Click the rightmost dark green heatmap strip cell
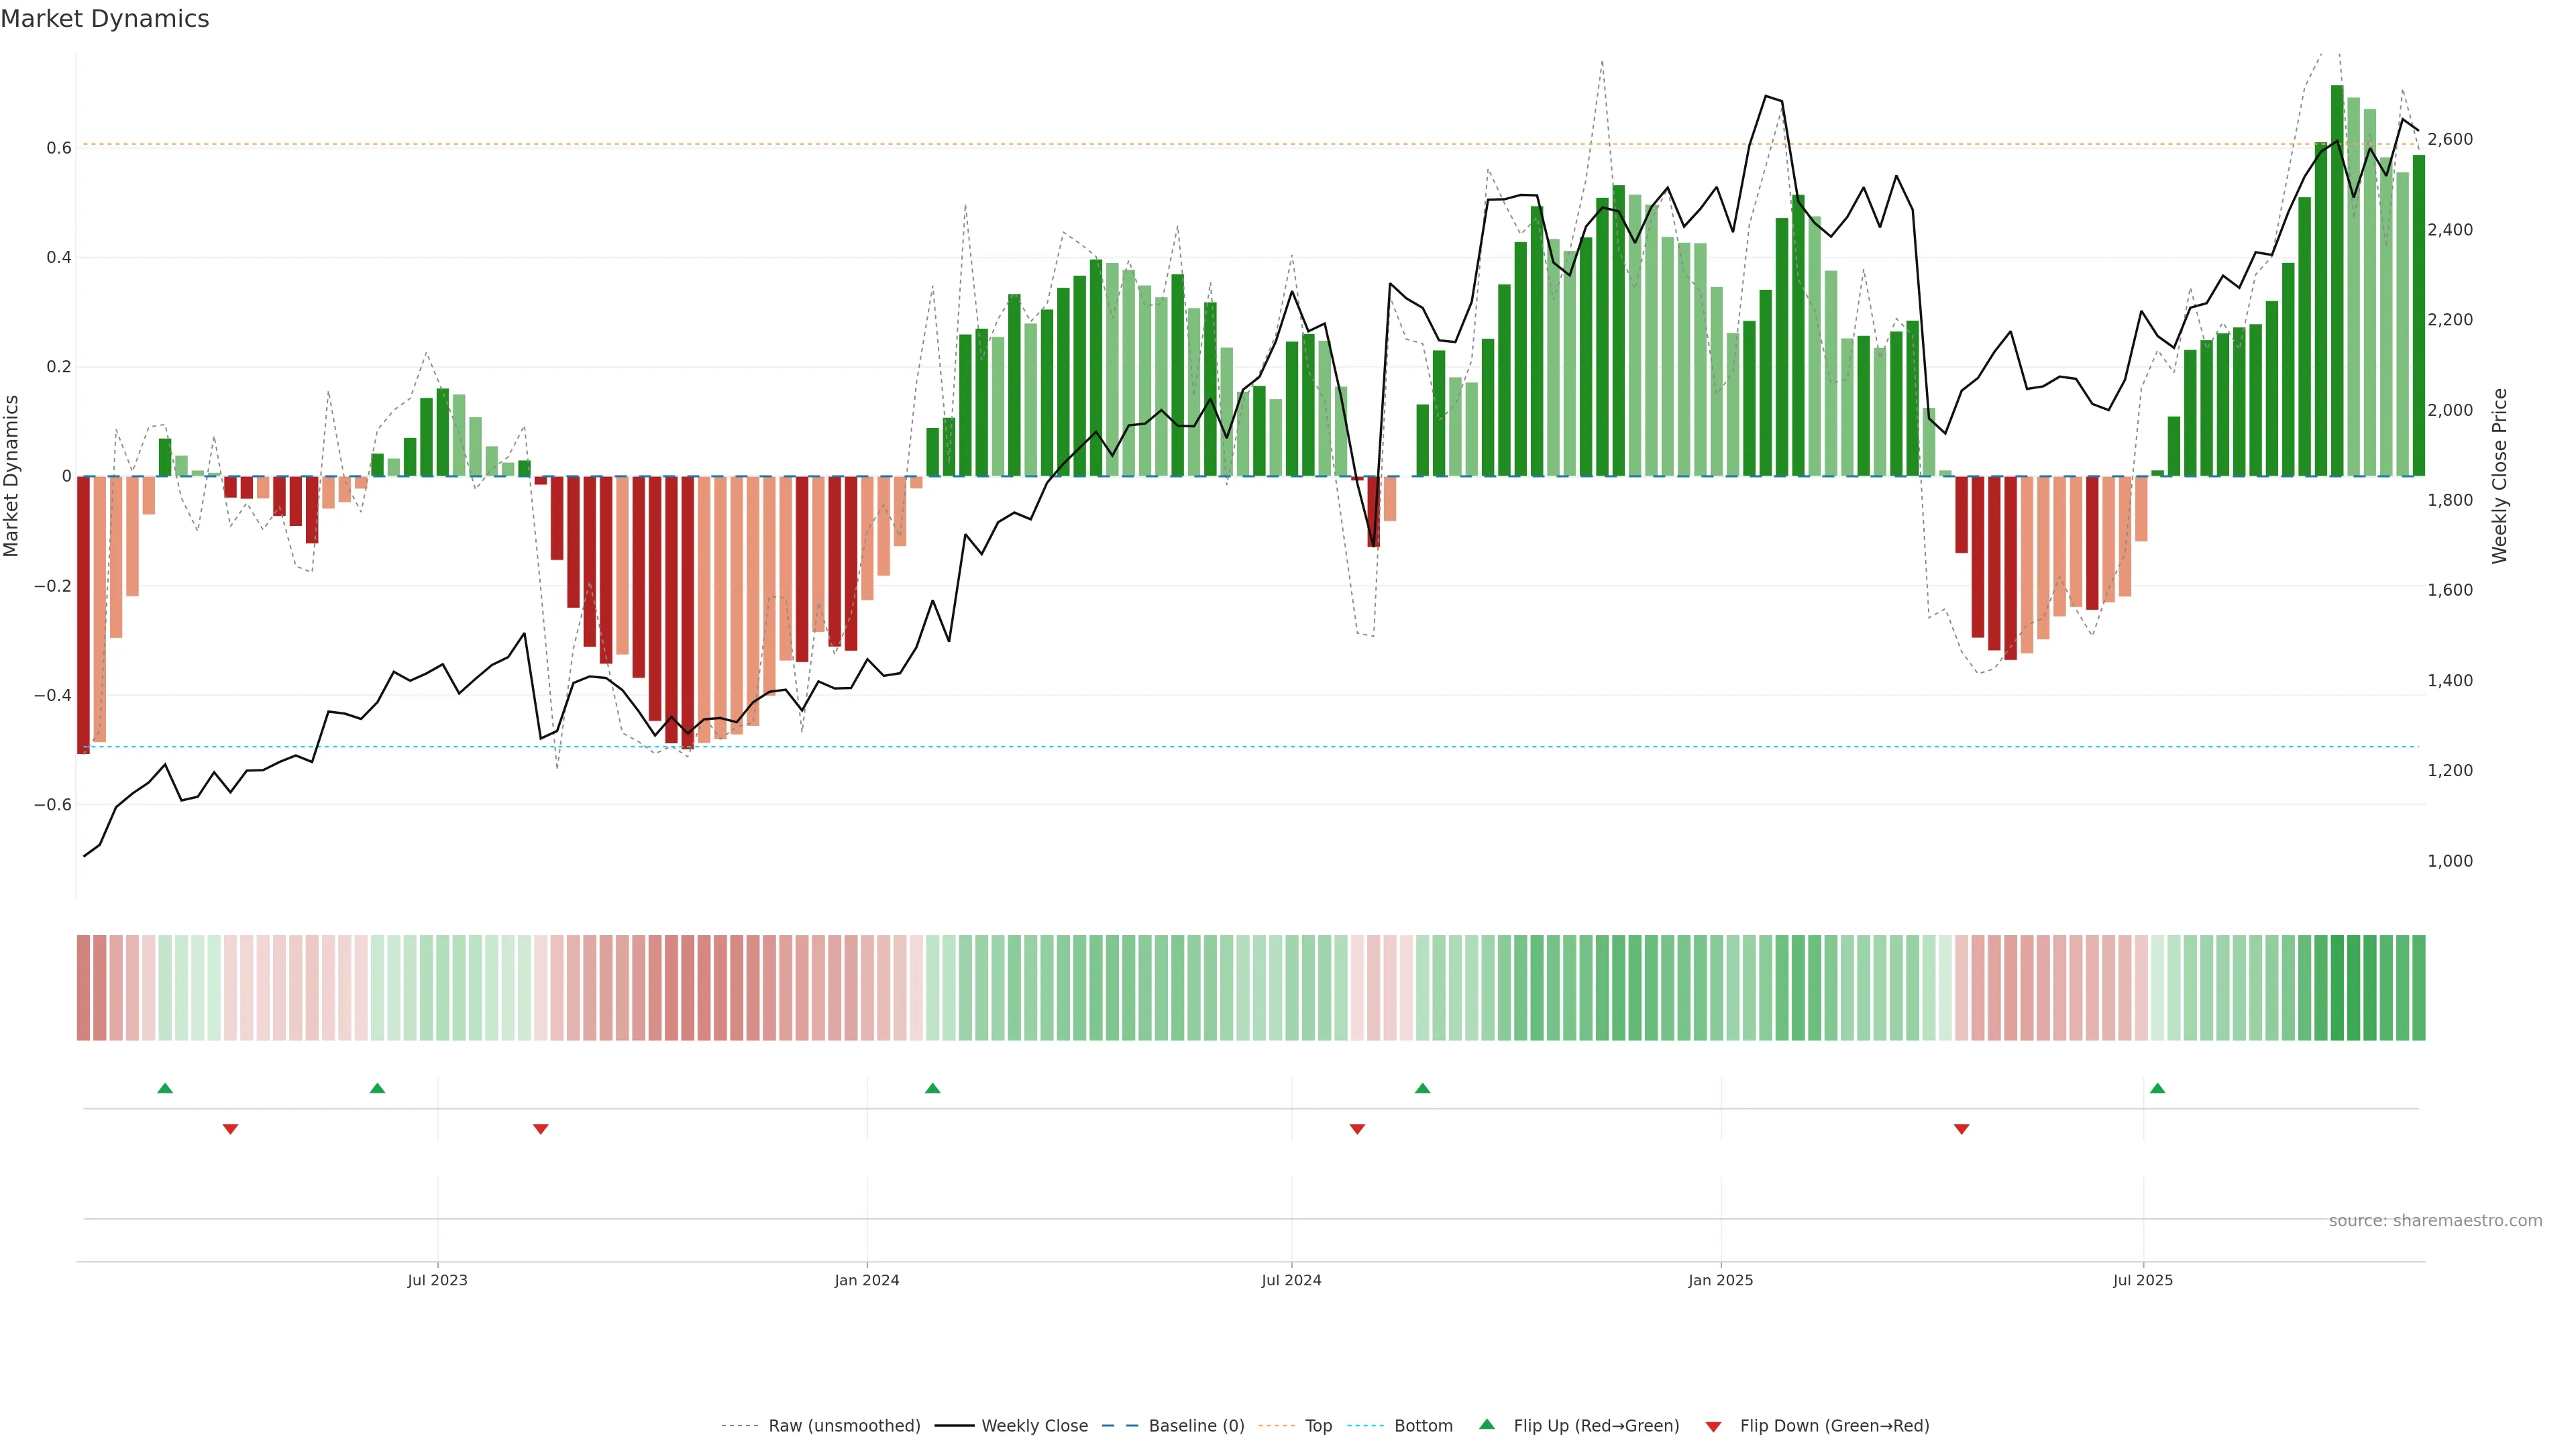2576x1449 pixels. (2418, 987)
